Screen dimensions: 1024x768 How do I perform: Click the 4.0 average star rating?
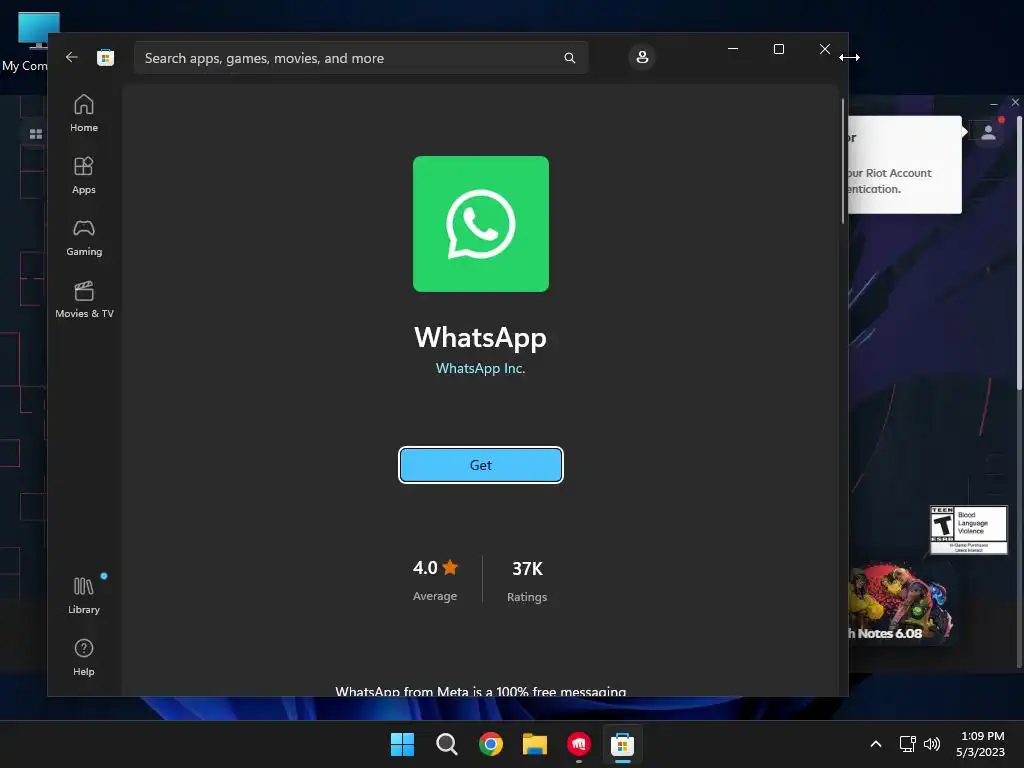point(435,568)
